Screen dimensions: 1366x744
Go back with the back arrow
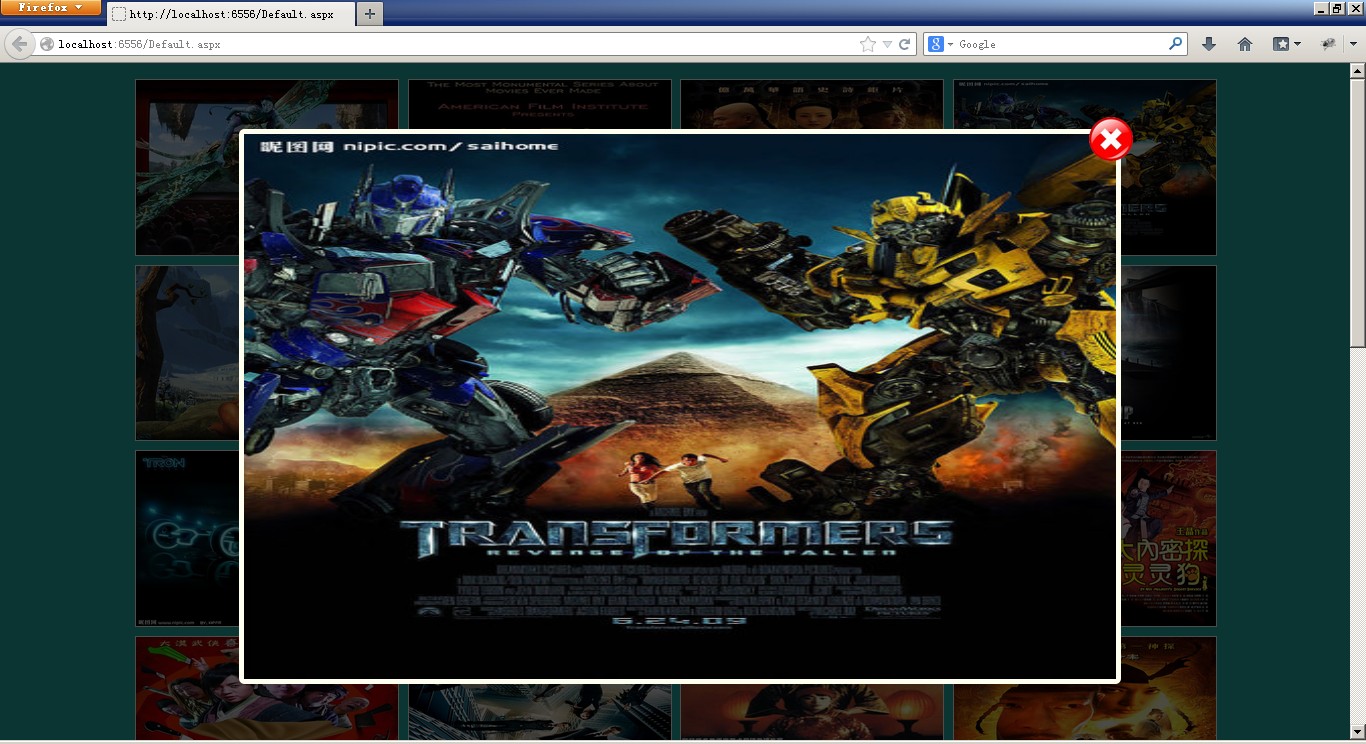coord(19,44)
